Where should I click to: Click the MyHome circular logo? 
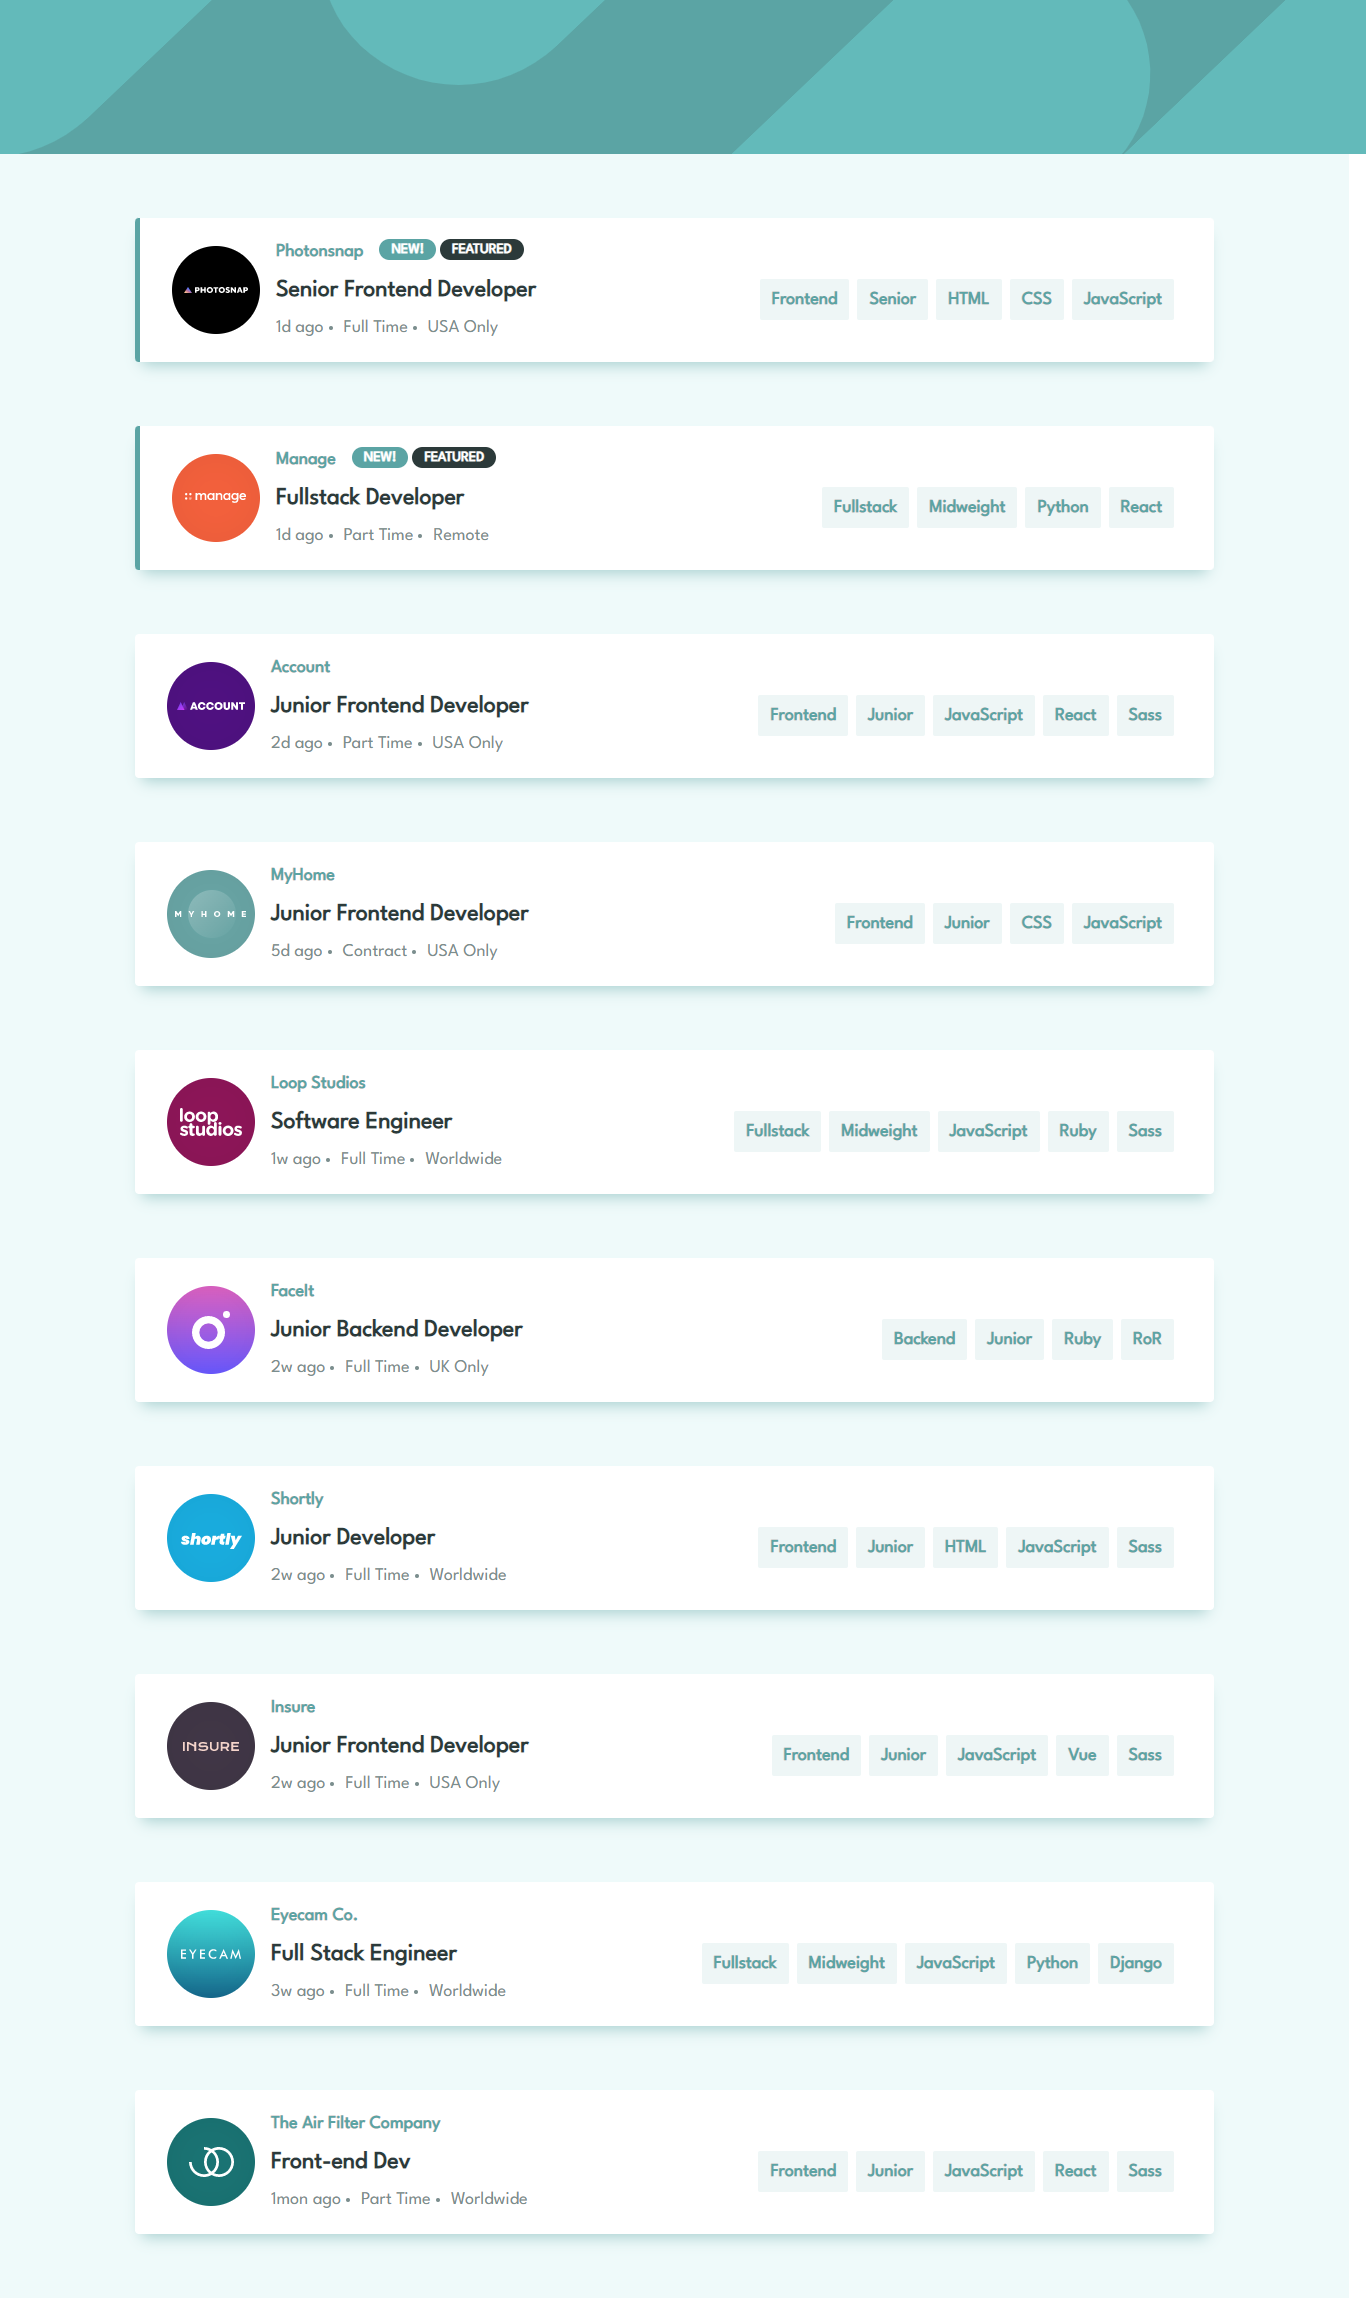pyautogui.click(x=211, y=914)
